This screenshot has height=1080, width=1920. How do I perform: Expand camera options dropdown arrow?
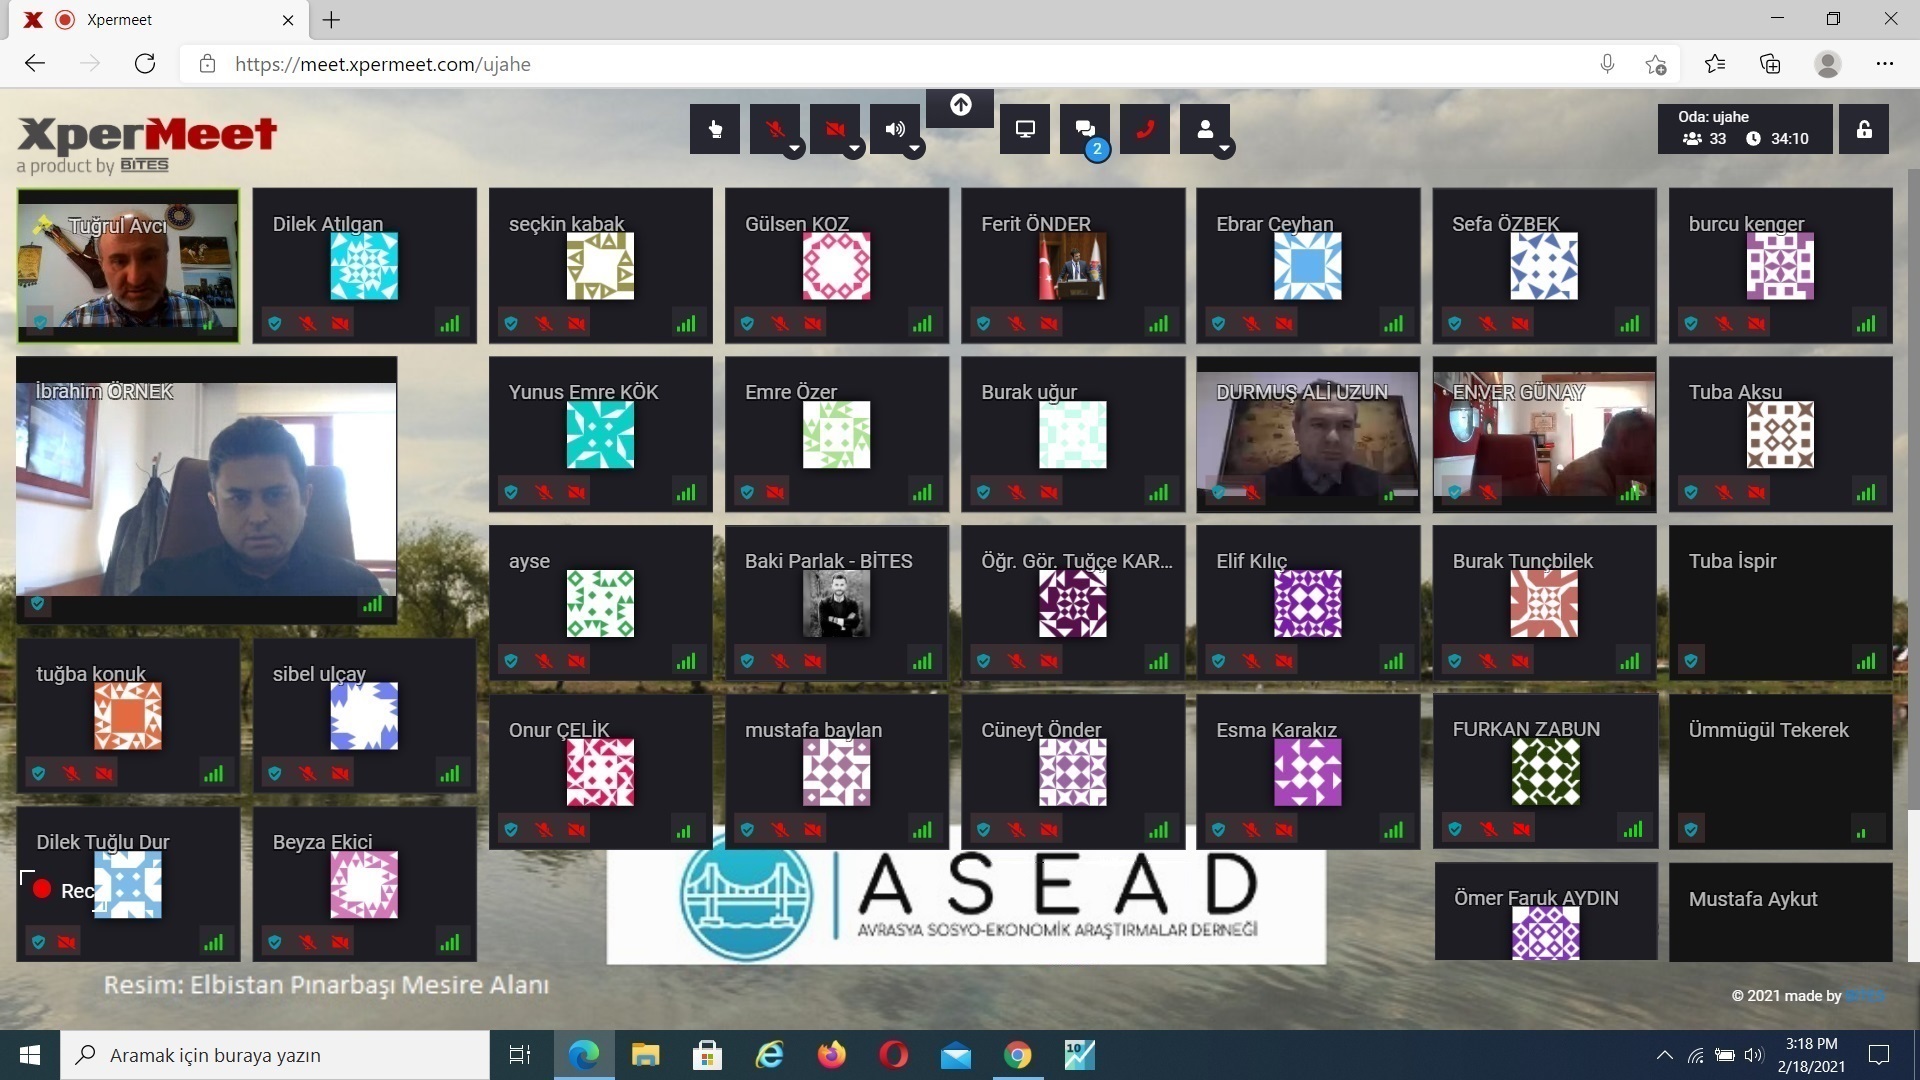[854, 149]
